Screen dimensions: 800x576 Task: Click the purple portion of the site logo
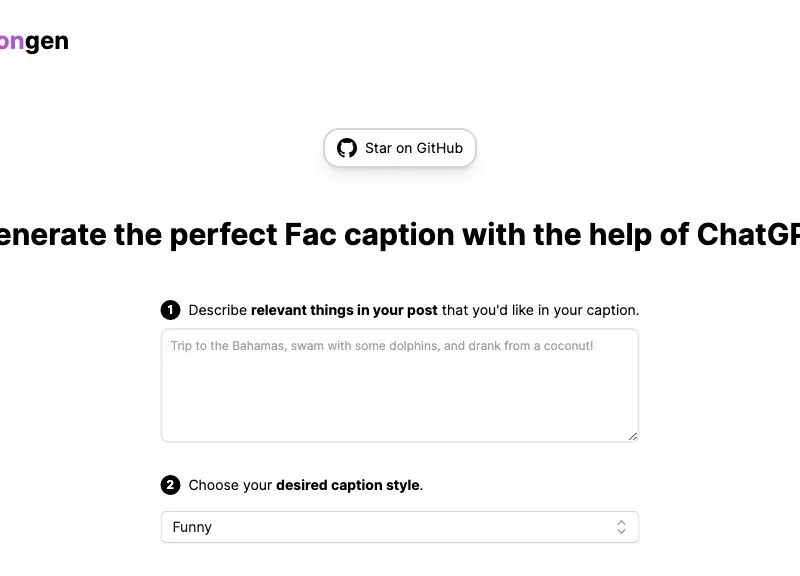click(12, 41)
